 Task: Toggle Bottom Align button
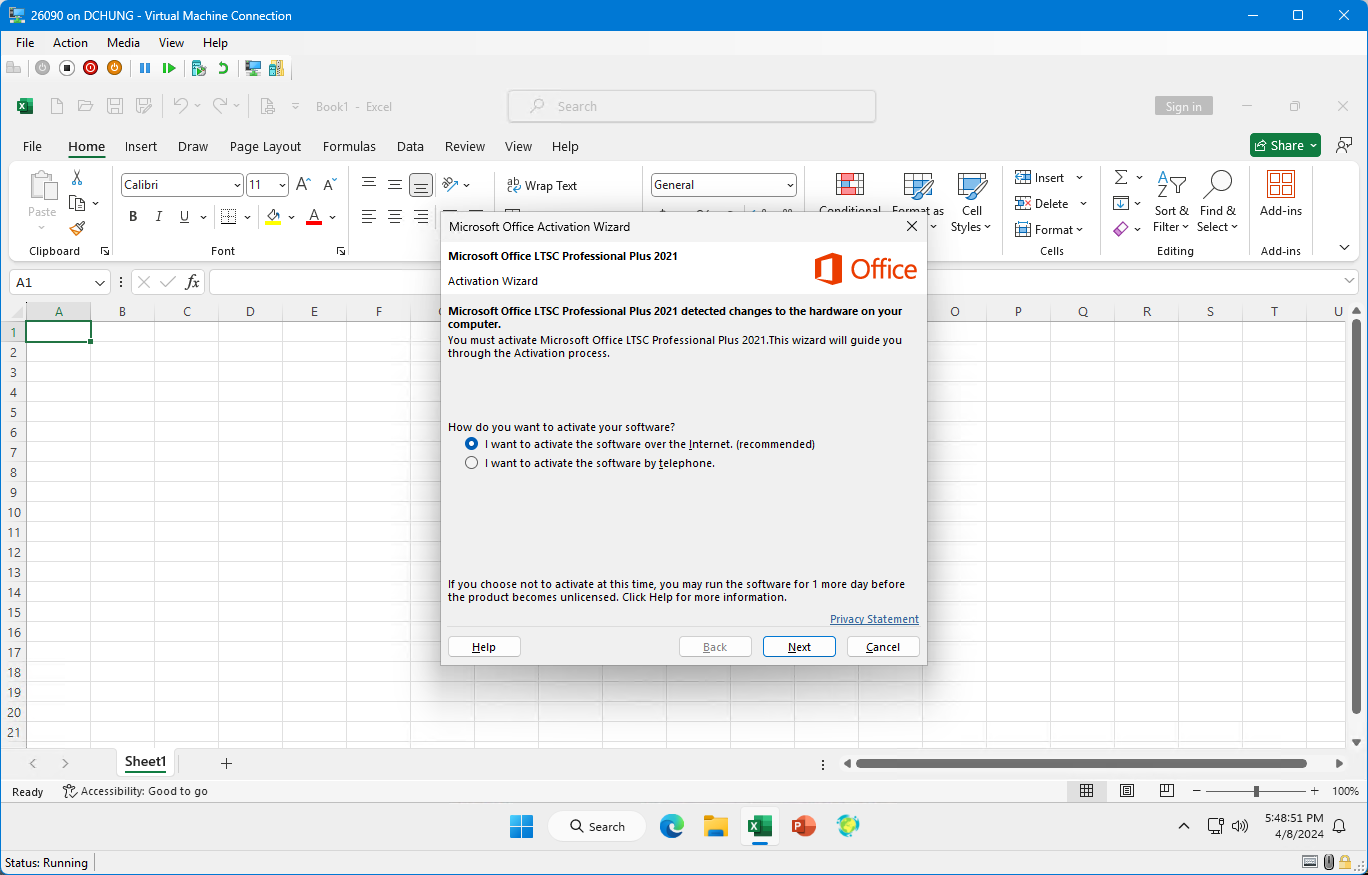click(421, 184)
